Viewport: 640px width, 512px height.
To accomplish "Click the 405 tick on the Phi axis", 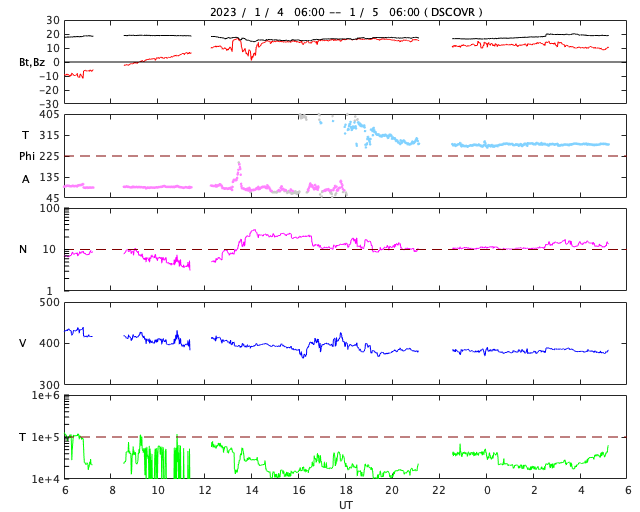I will (49, 114).
